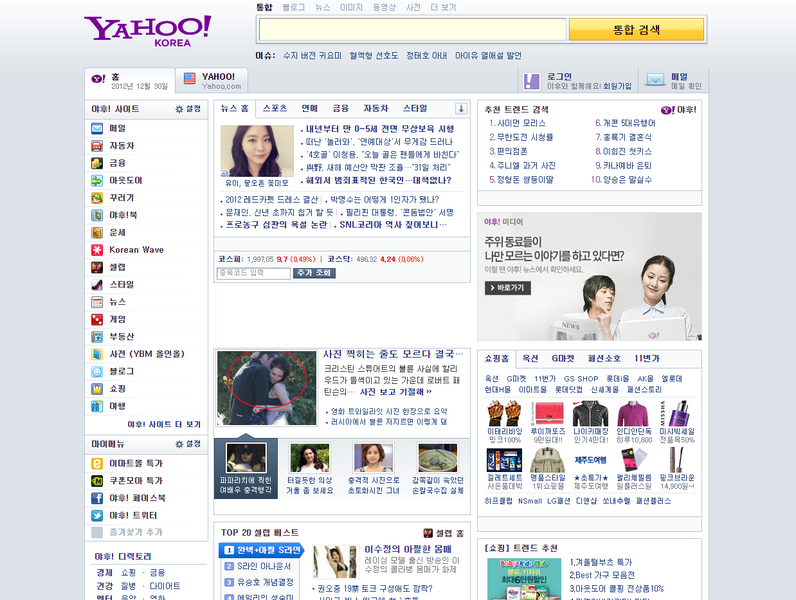This screenshot has width=796, height=600.
Task: Open the 꾸러기 icon in sidebar
Action: click(96, 198)
